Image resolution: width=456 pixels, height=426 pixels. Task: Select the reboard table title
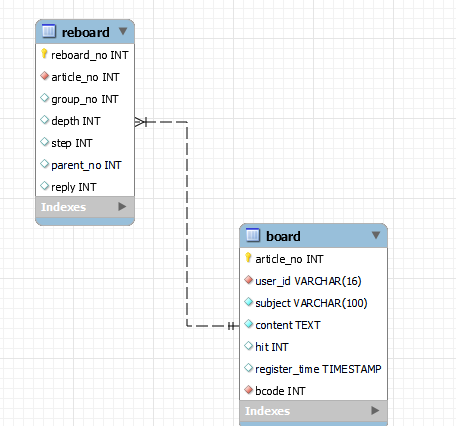tap(86, 32)
